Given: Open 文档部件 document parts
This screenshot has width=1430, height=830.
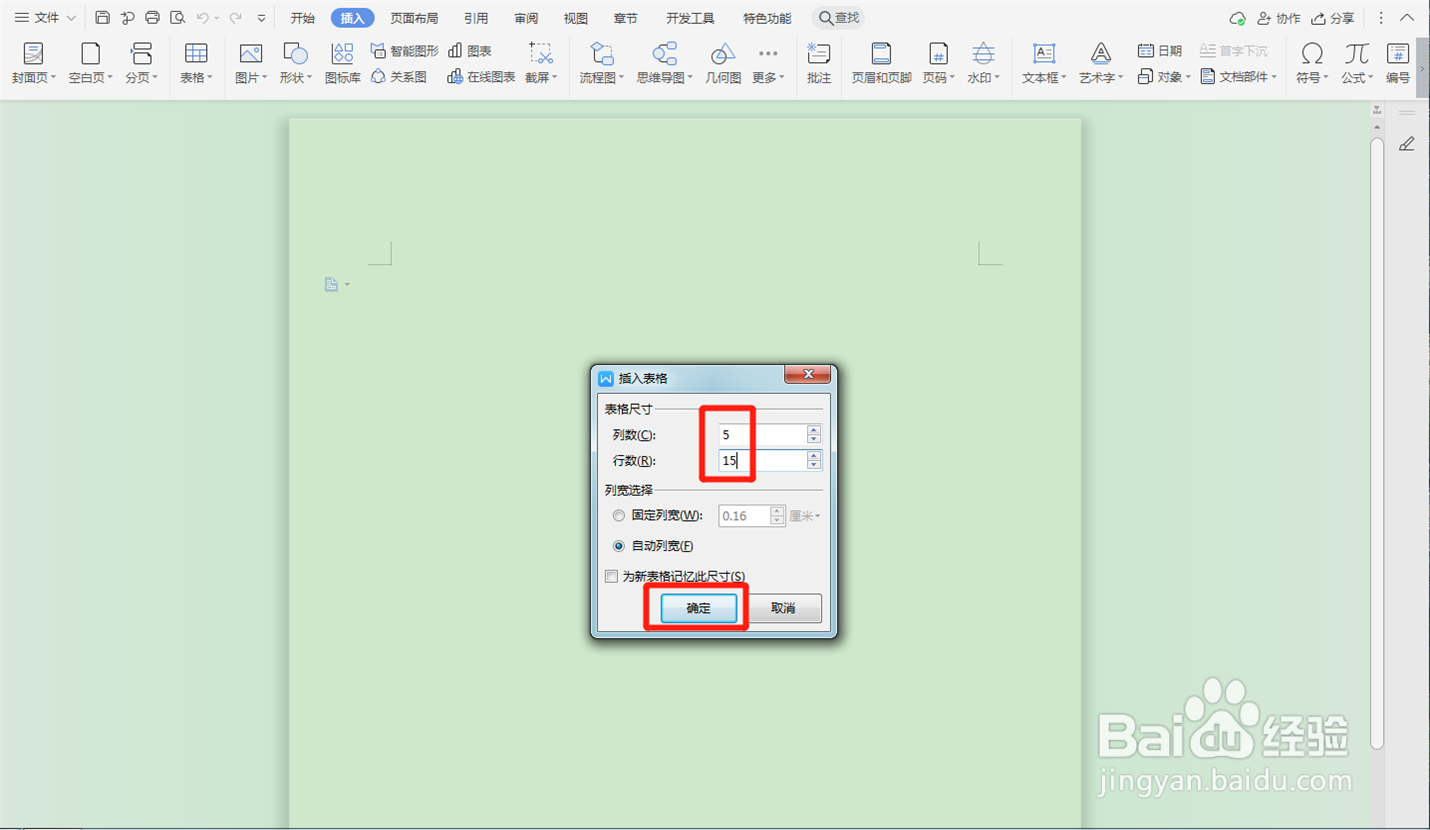Looking at the screenshot, I should [1238, 77].
